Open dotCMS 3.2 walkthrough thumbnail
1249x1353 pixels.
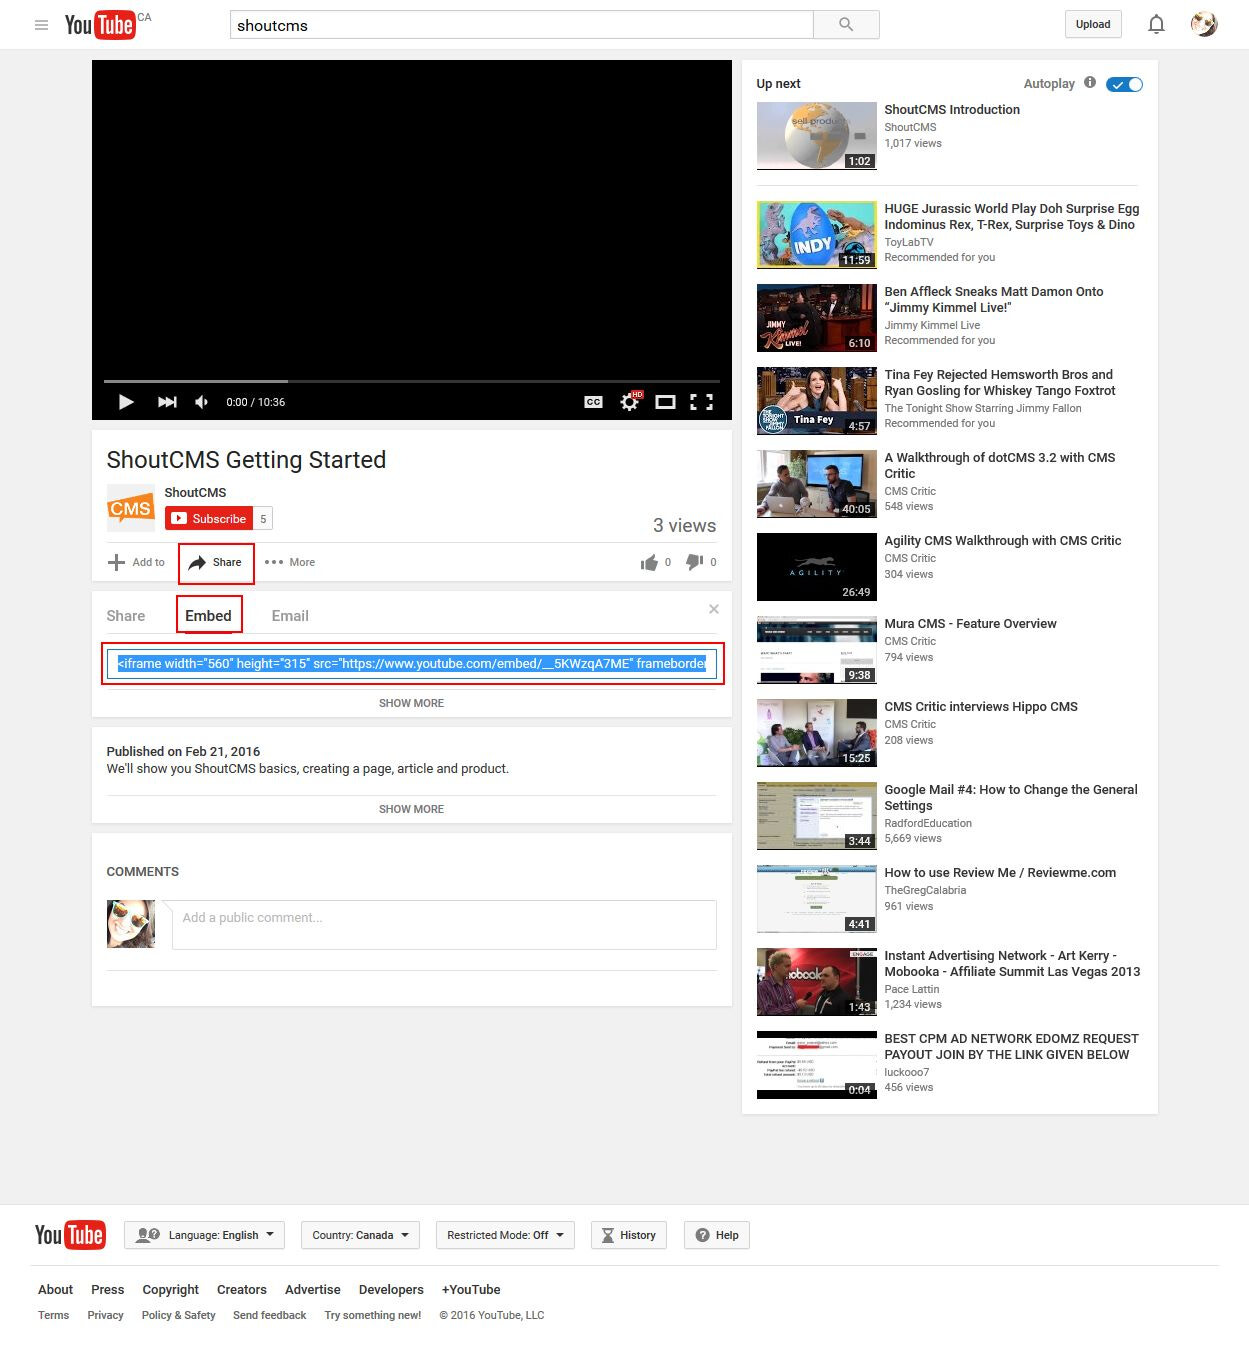pos(816,483)
